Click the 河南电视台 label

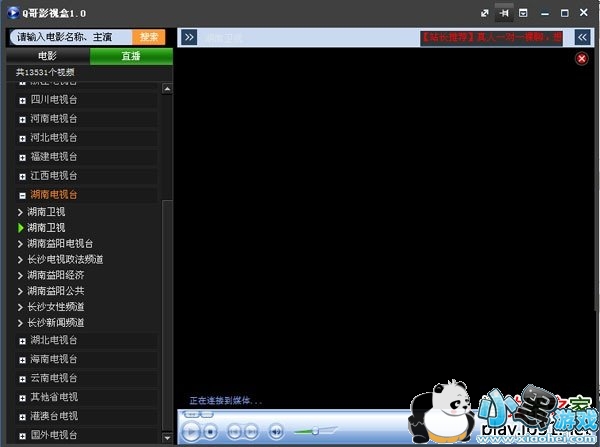[x=54, y=119]
